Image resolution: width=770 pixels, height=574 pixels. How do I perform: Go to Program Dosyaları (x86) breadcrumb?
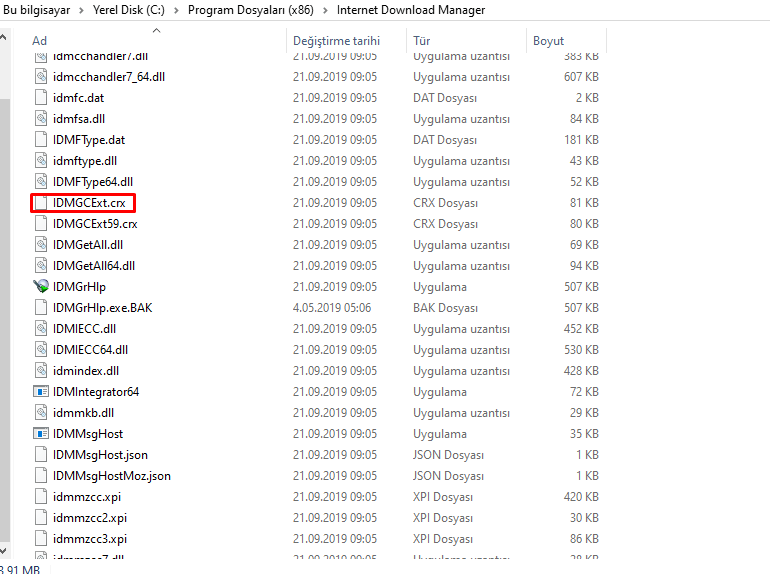pos(250,10)
